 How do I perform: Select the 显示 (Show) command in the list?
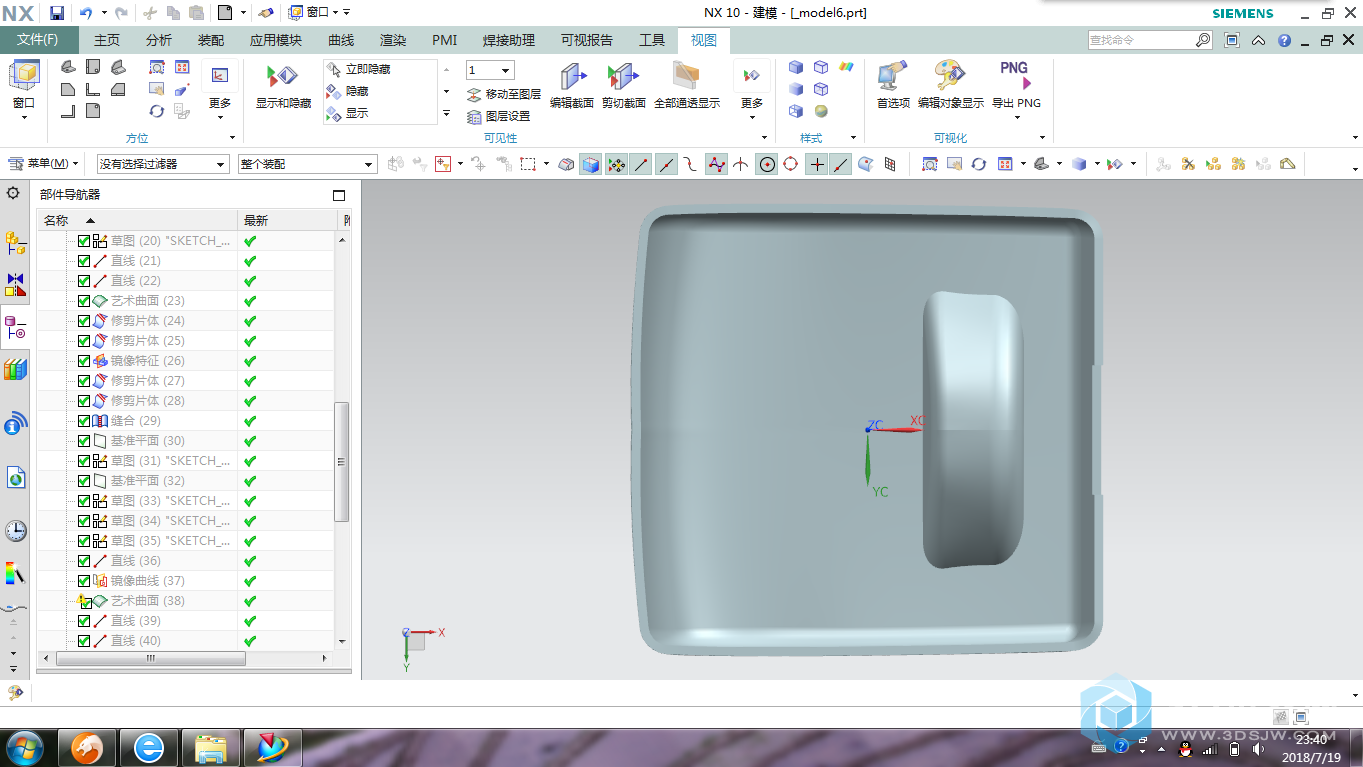pyautogui.click(x=358, y=113)
